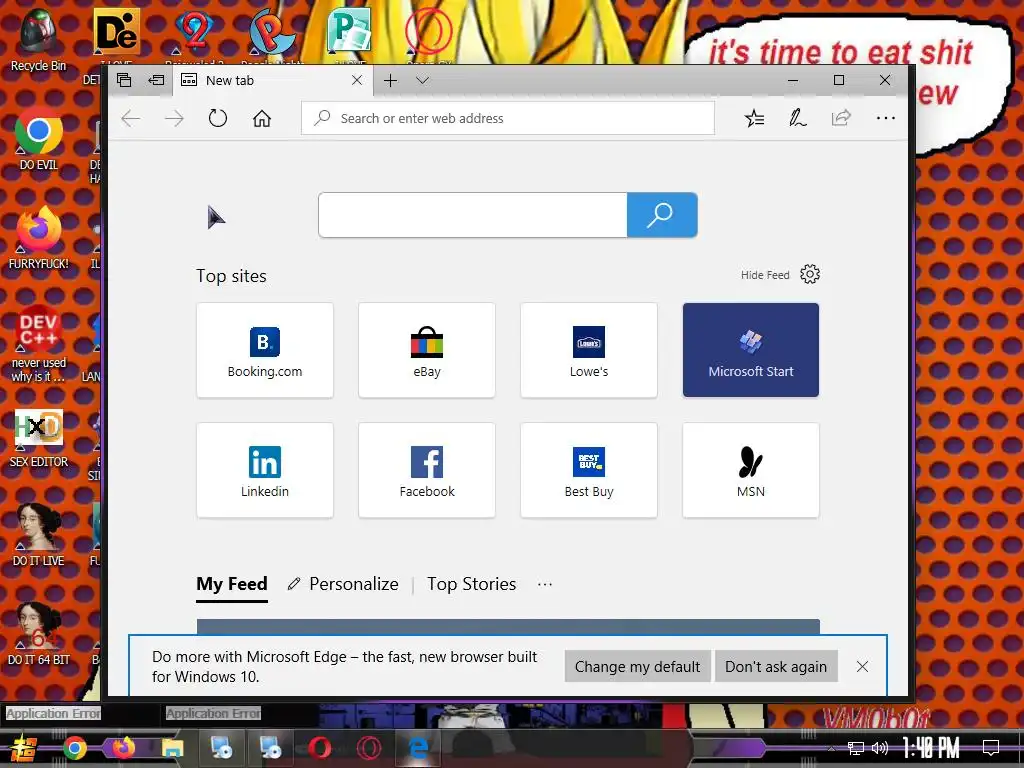Open the Add notes pen icon
1024x768 pixels.
(797, 118)
